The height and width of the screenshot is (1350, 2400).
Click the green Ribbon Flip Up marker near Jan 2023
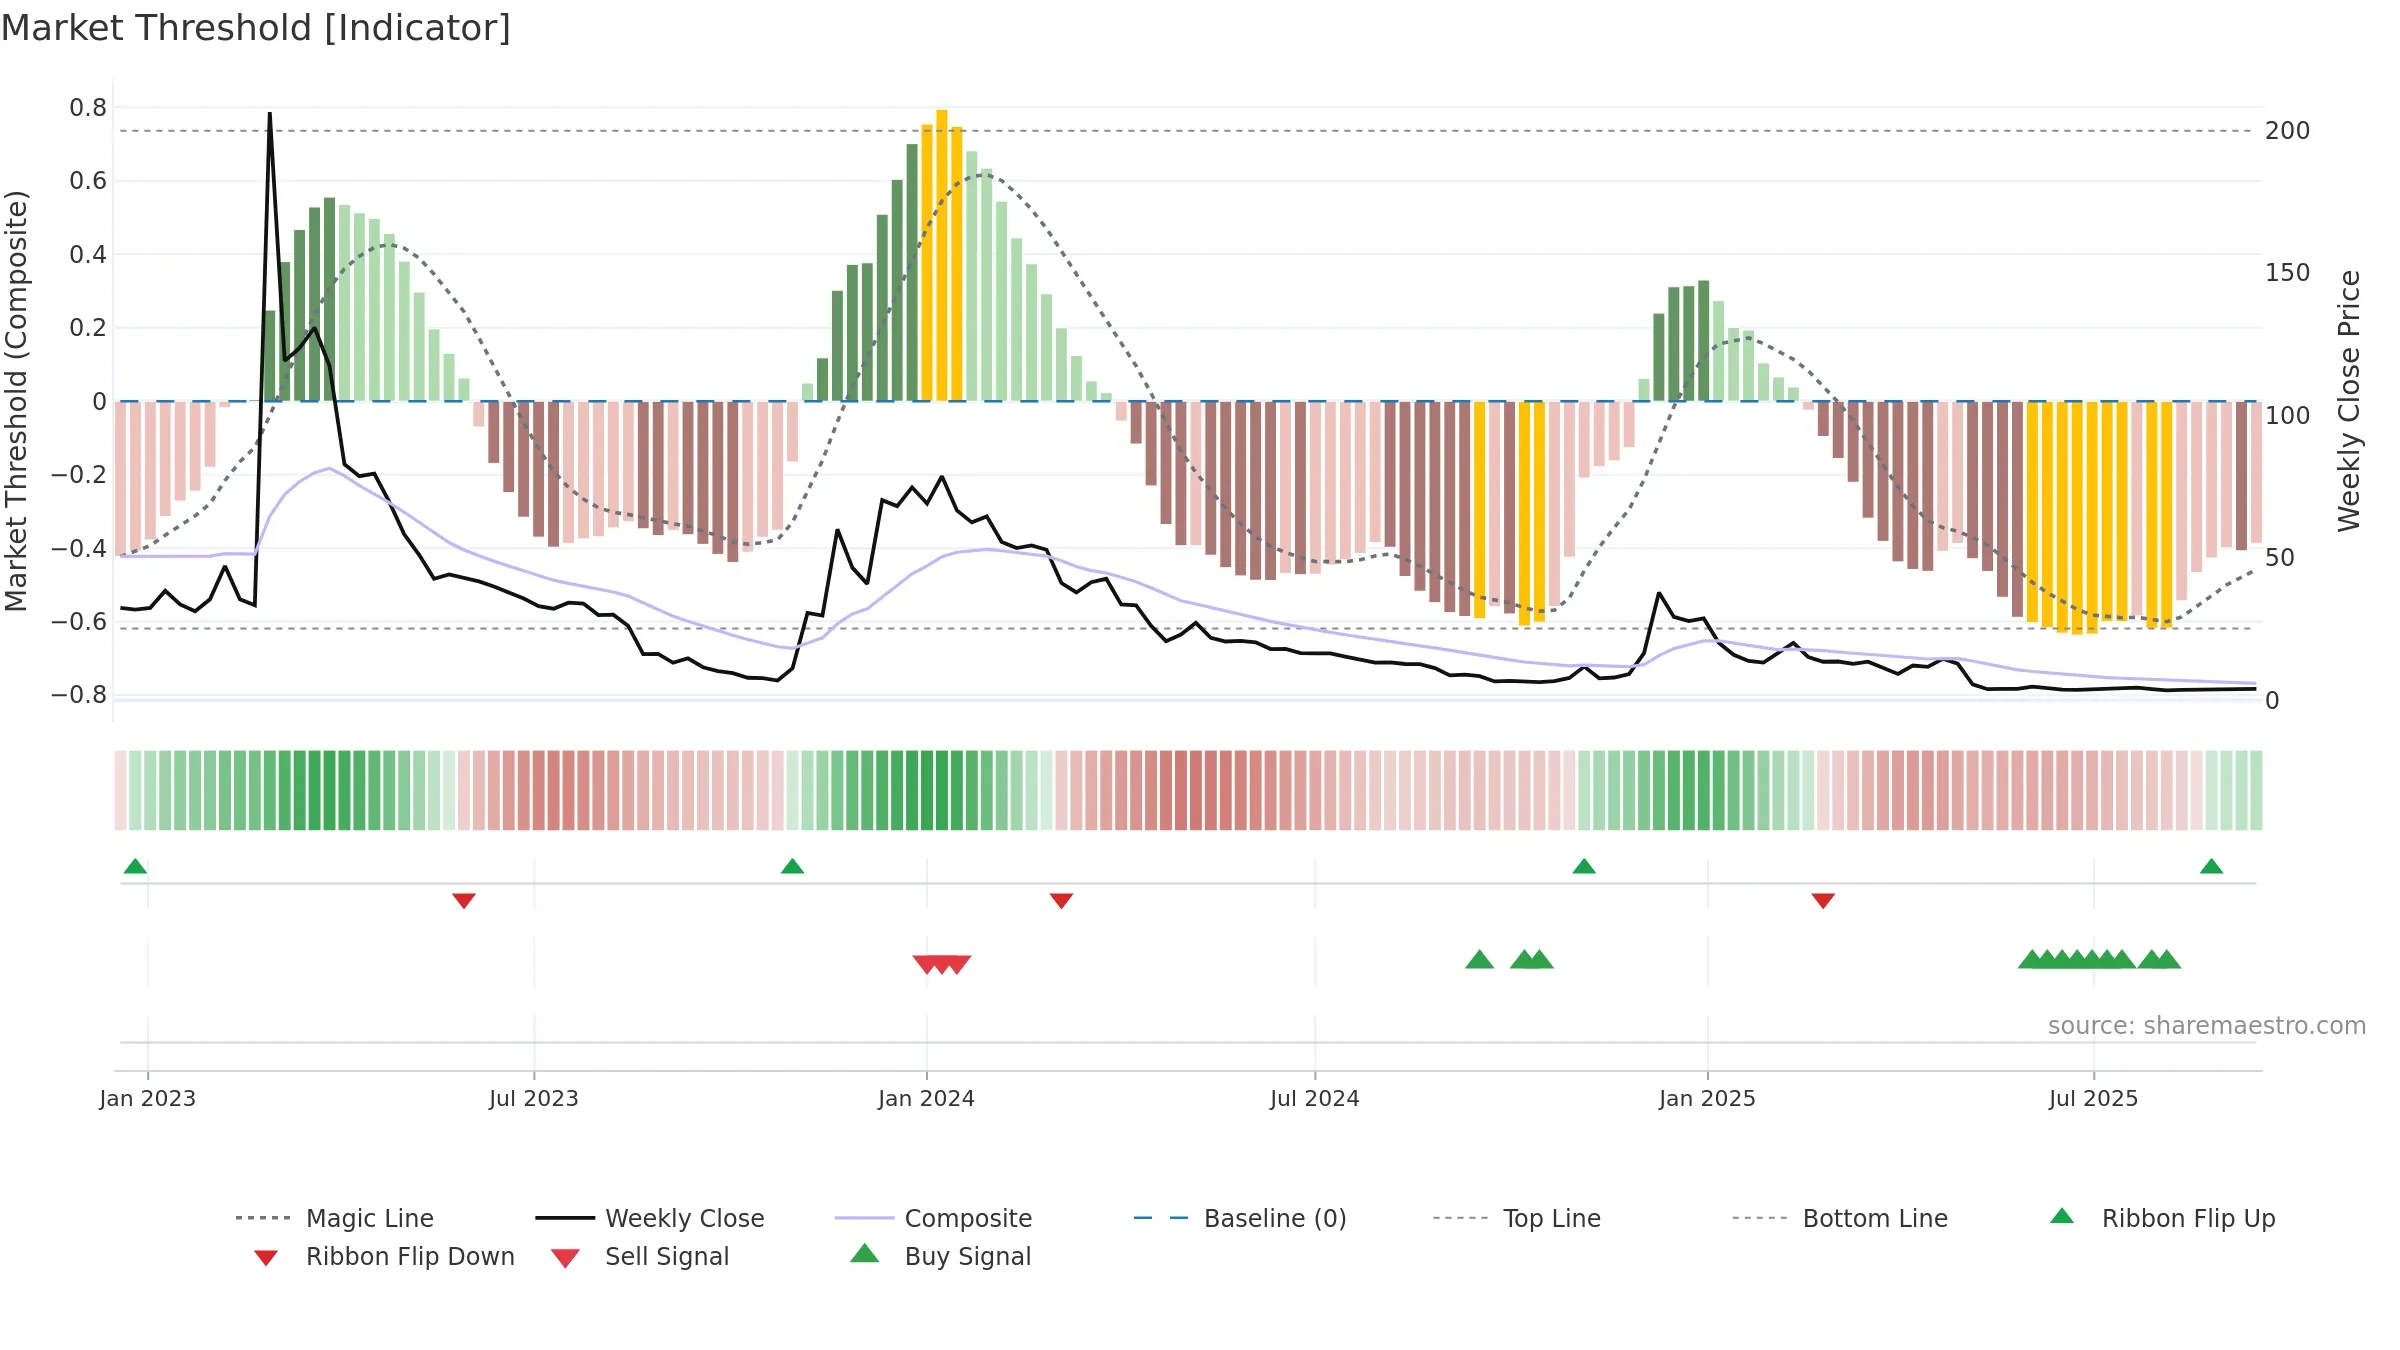[135, 866]
